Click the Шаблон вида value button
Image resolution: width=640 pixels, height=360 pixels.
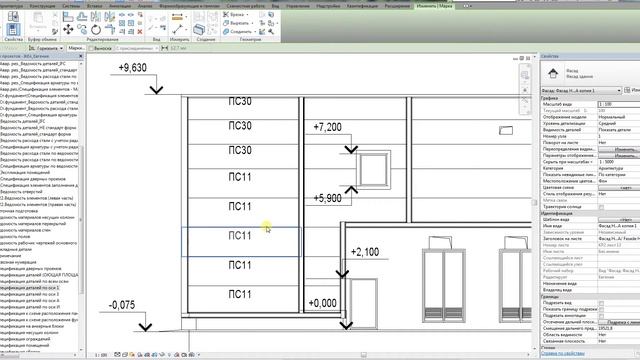click(620, 220)
